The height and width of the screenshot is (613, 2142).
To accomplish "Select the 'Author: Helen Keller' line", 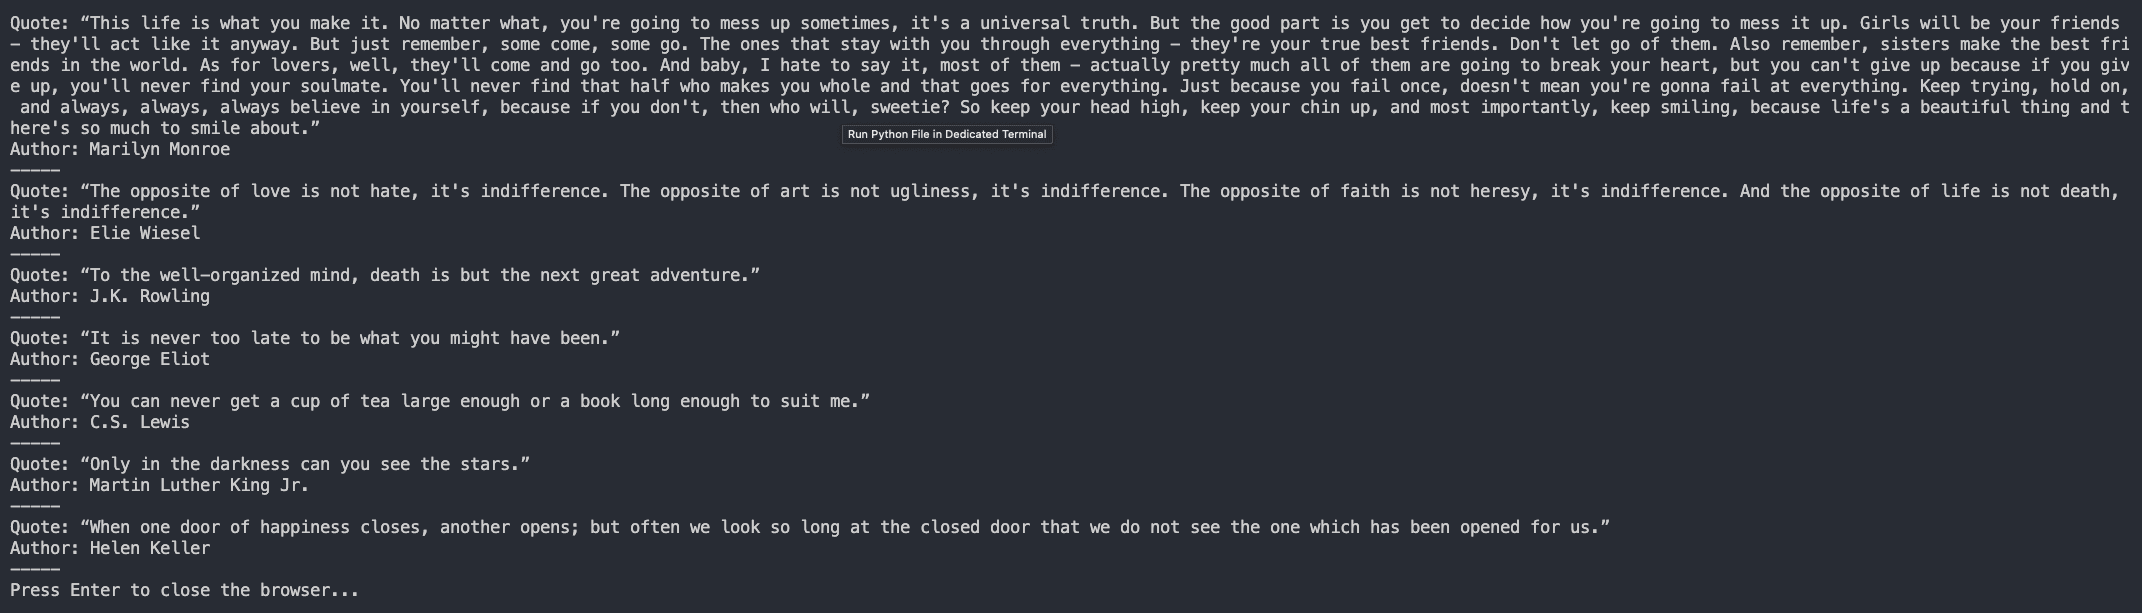I will pyautogui.click(x=110, y=548).
